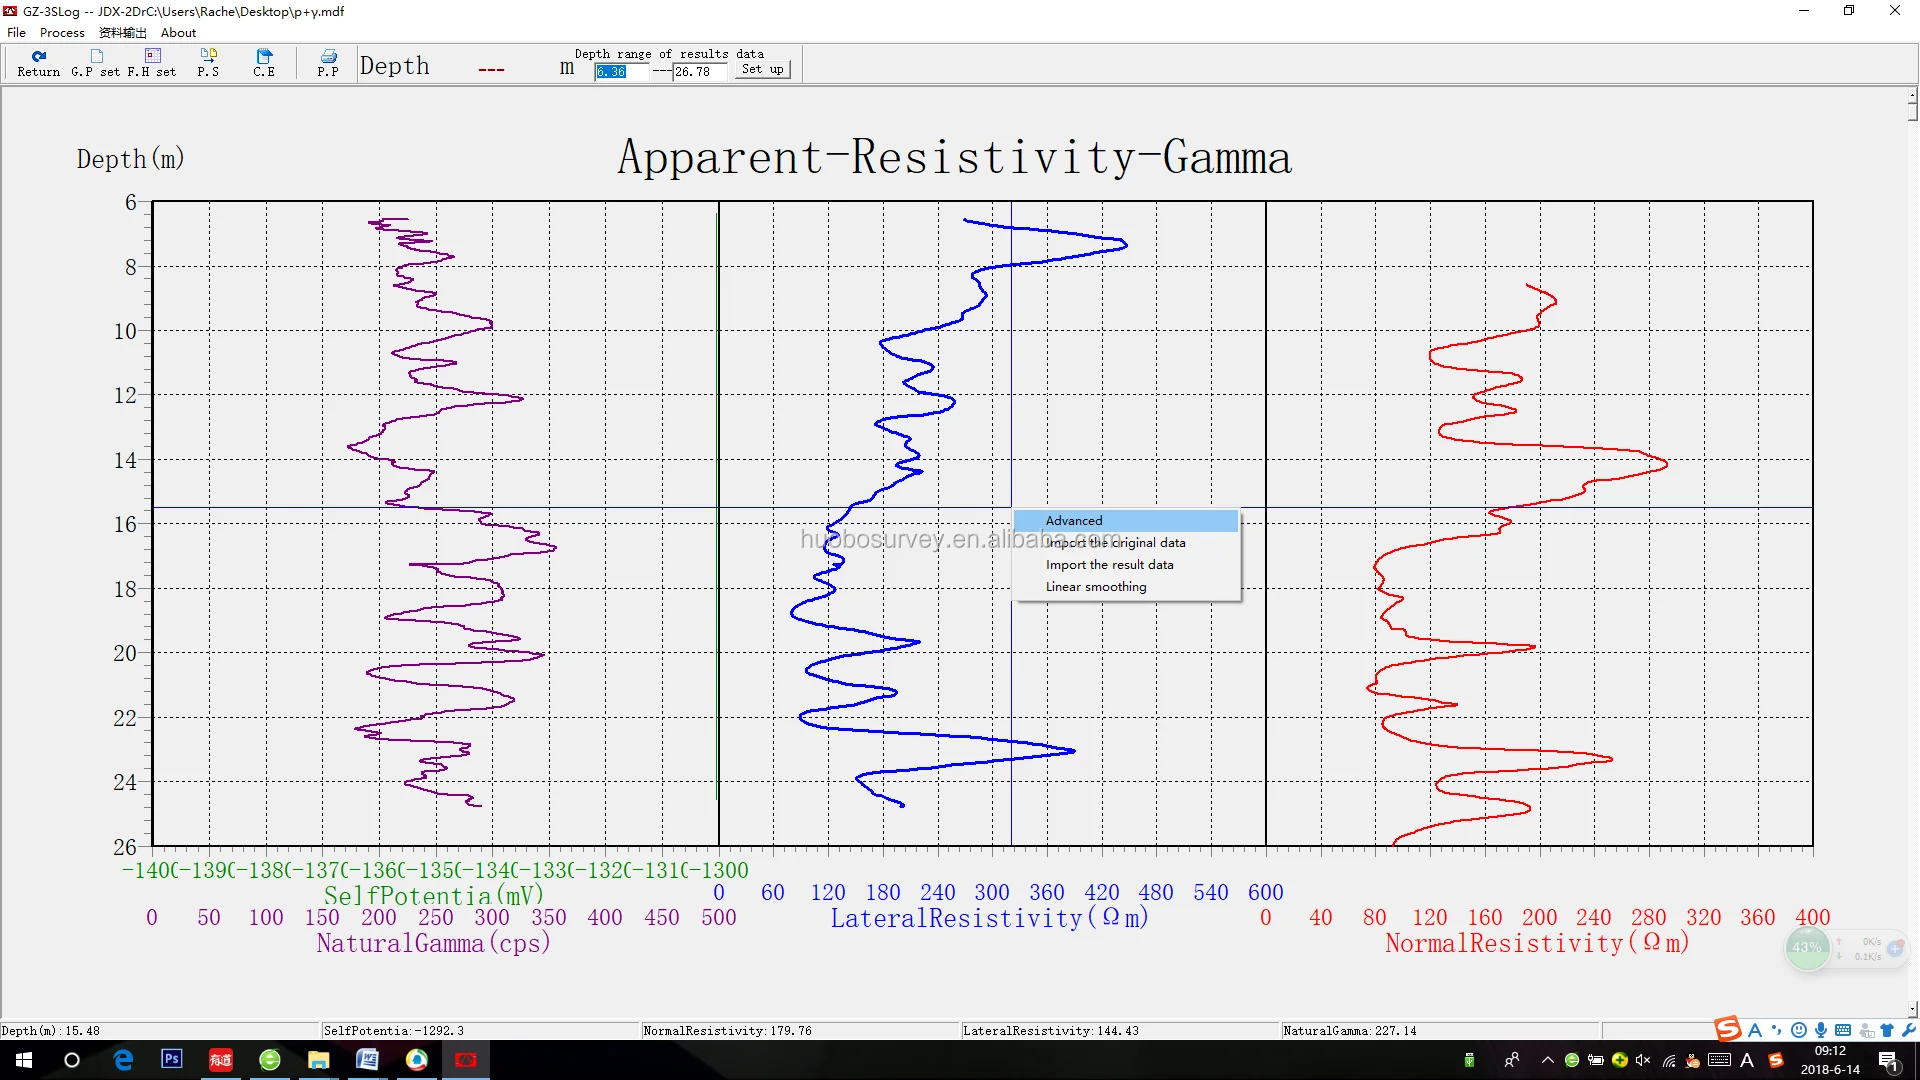Open Photoshop from the taskbar
This screenshot has width=1920, height=1080.
coord(172,1059)
